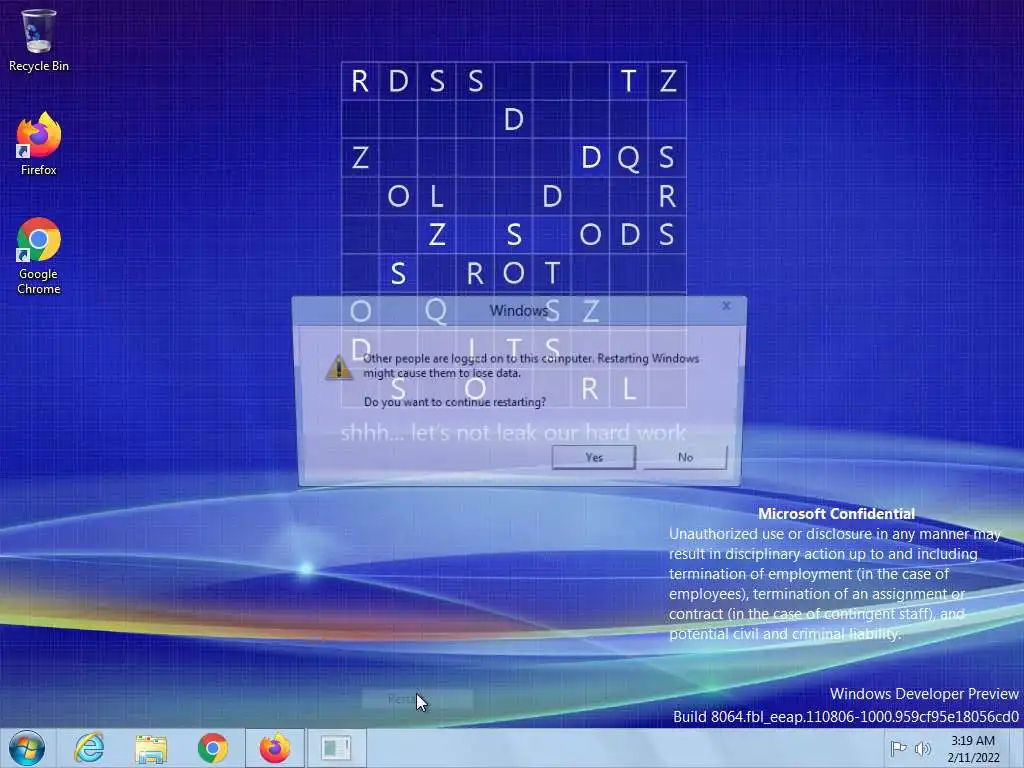Viewport: 1024px width, 768px height.
Task: Open the volume speaker tray icon
Action: tap(923, 748)
